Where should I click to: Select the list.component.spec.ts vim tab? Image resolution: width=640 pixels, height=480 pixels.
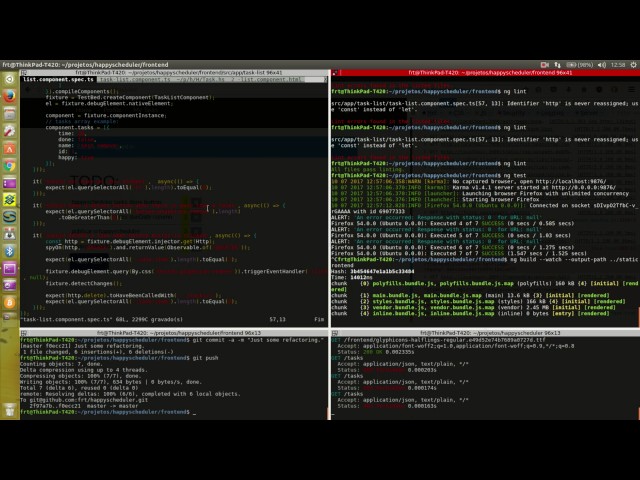coord(58,79)
